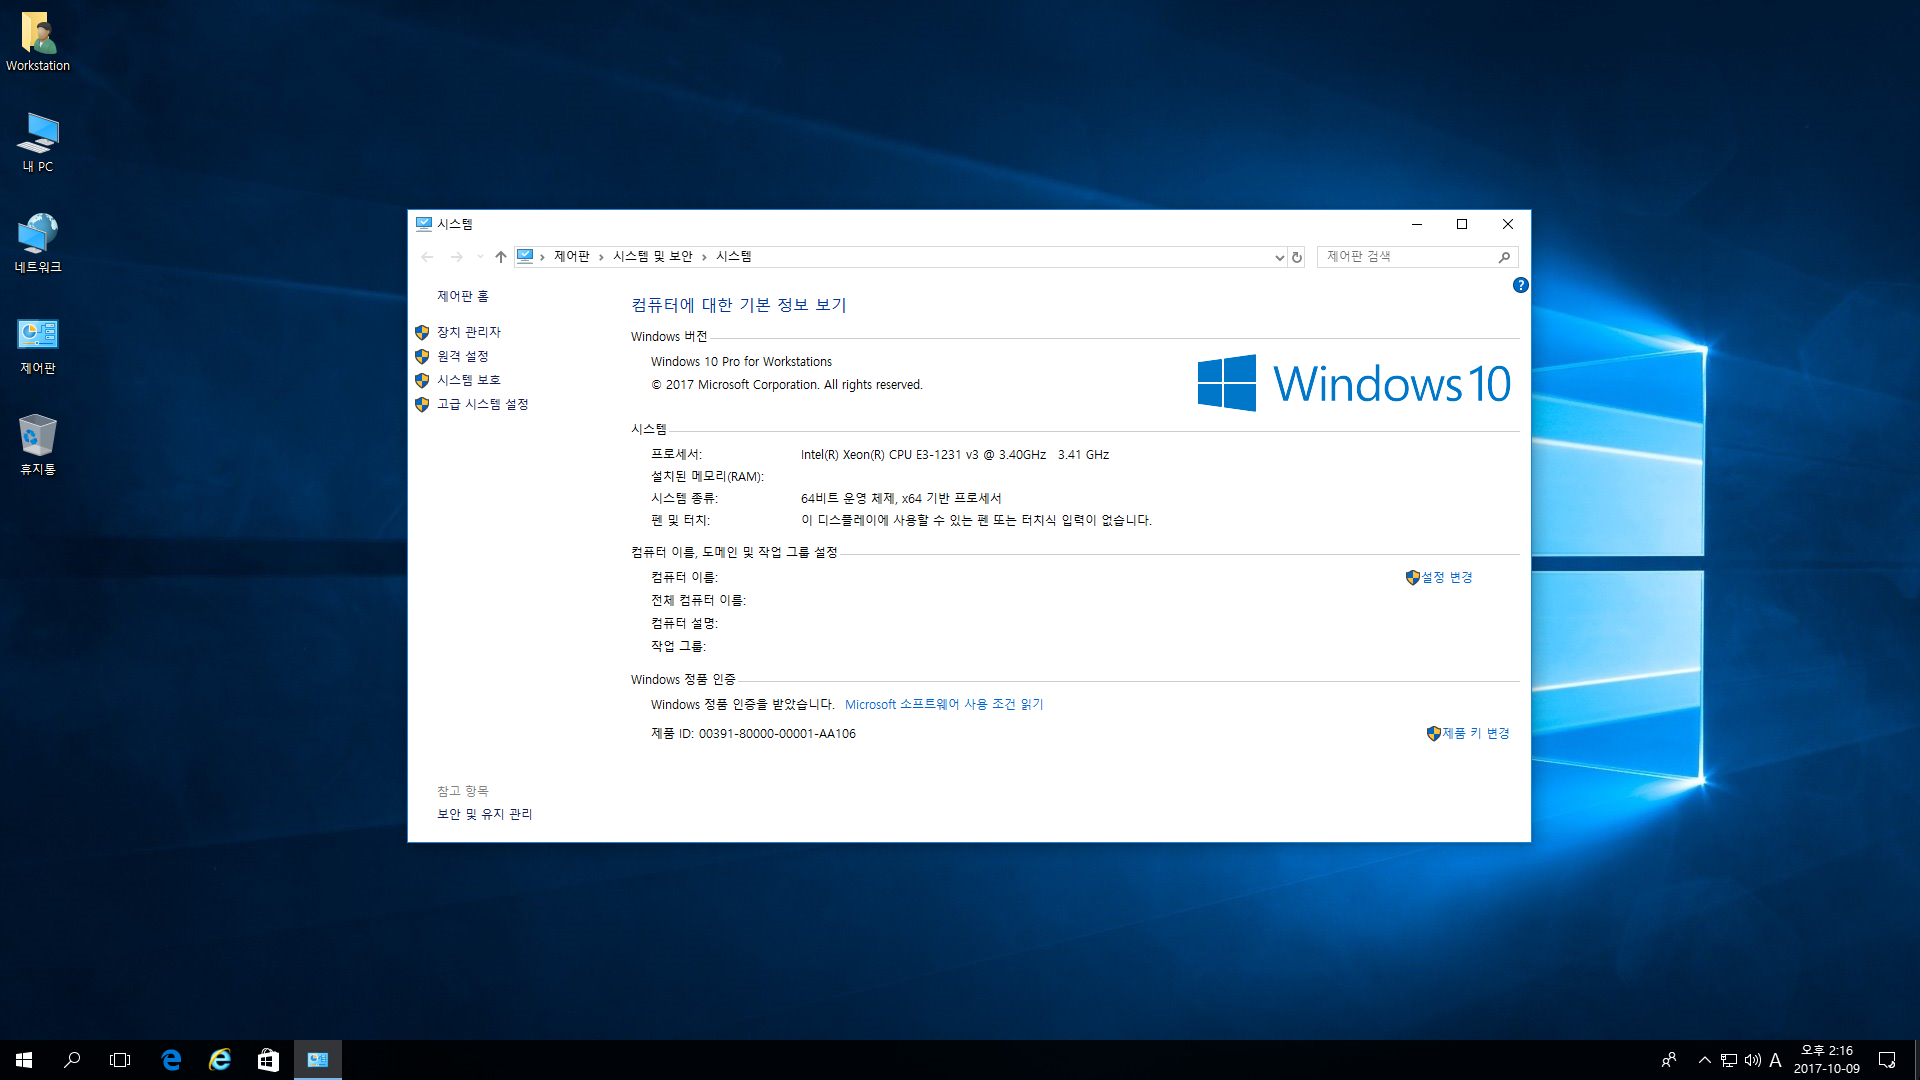The image size is (1920, 1080).
Task: Click the search magnifier in 제어판 검색 box
Action: pyautogui.click(x=1504, y=257)
